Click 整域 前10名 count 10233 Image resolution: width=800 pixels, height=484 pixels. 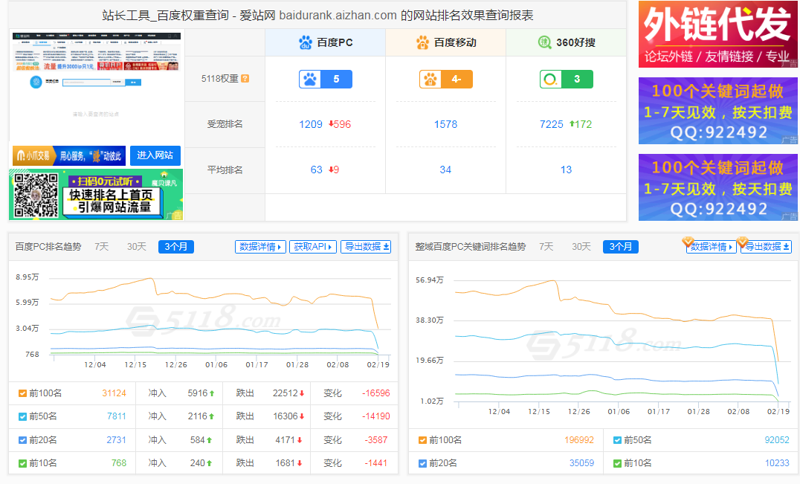click(777, 464)
